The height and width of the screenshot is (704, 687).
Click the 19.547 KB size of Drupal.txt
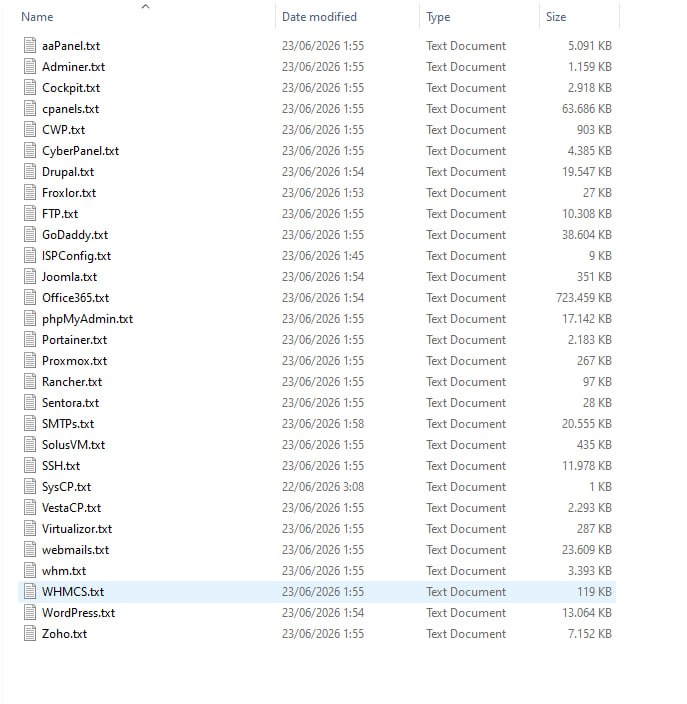[587, 172]
